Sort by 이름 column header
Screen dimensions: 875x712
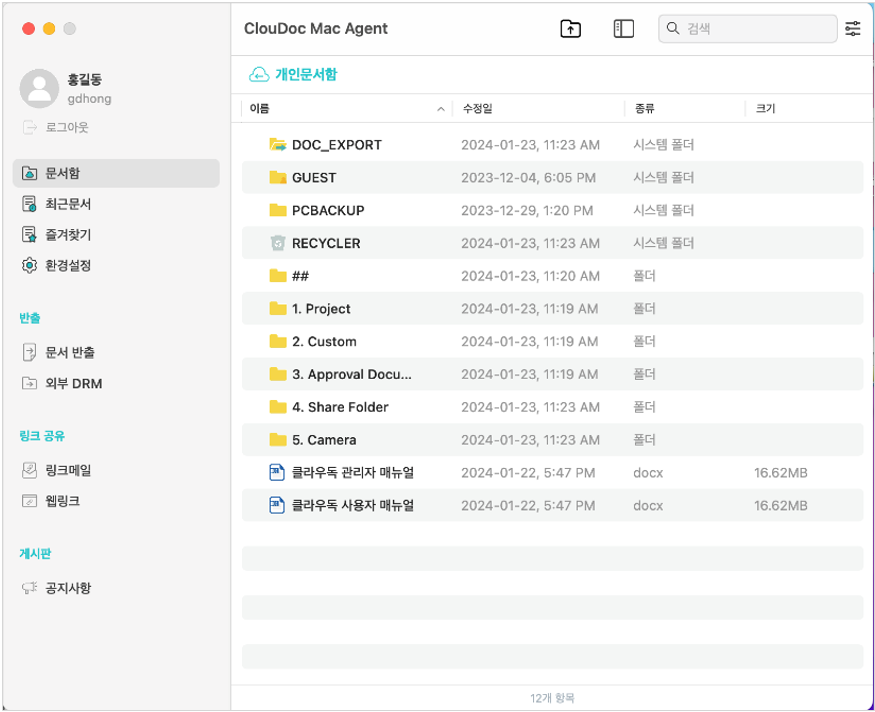[259, 108]
